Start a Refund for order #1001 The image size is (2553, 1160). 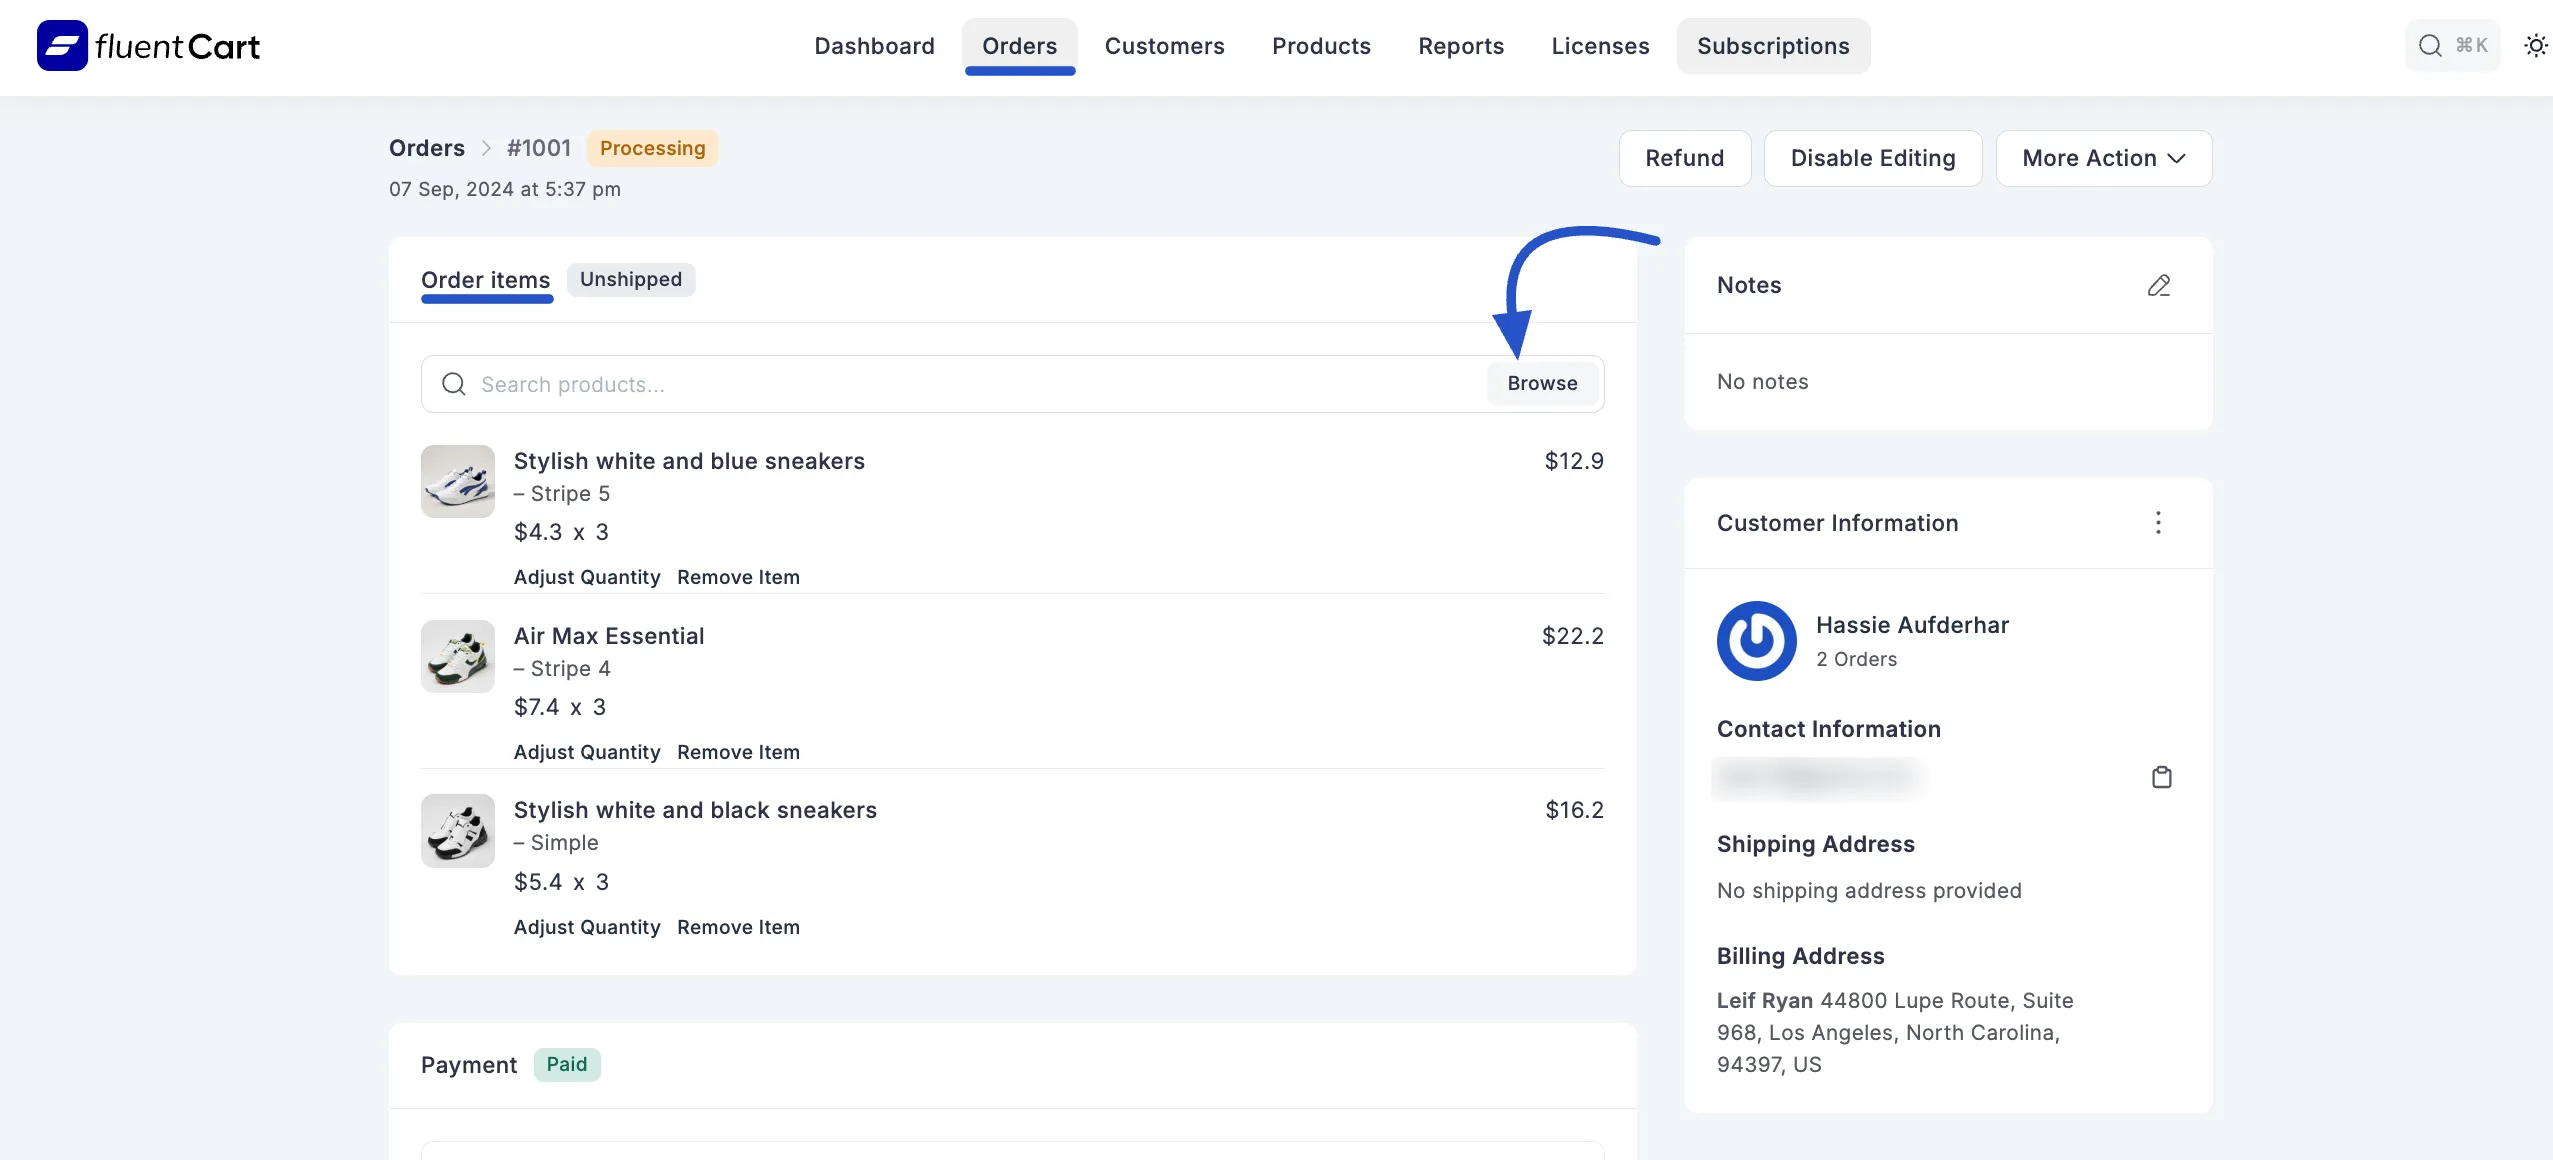point(1684,158)
